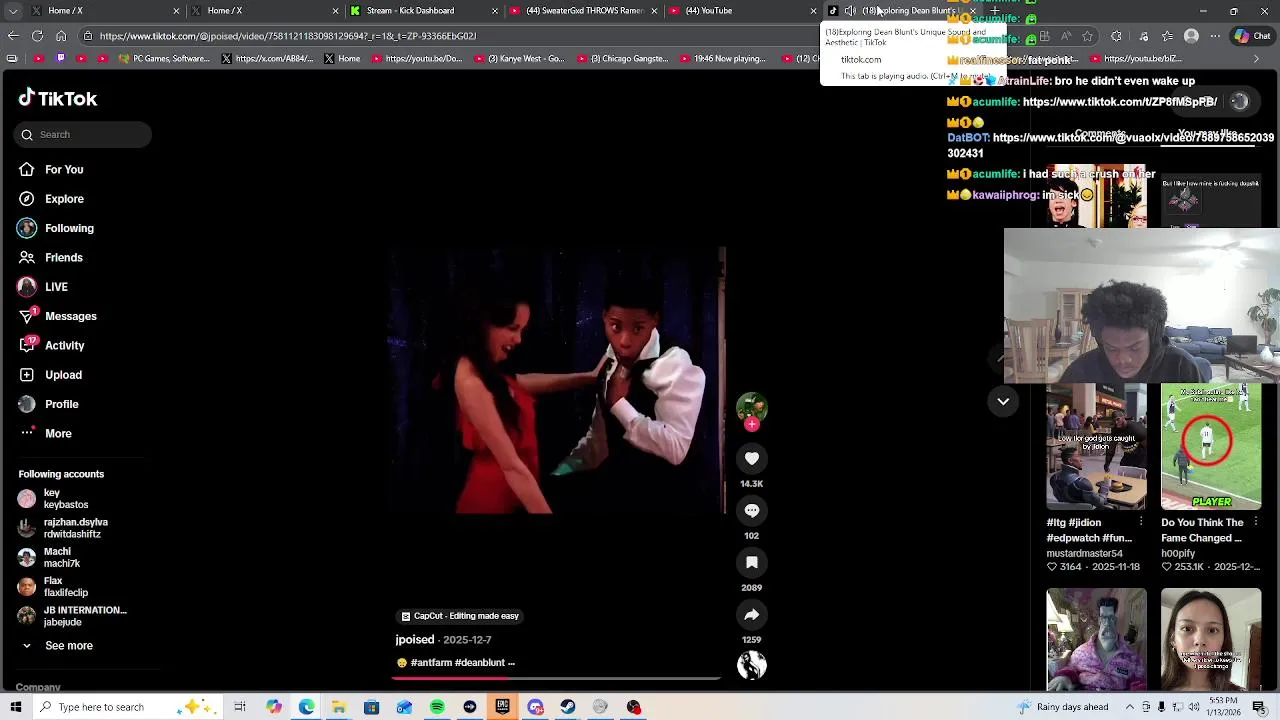
Task: Go to the next video with the down arrow
Action: point(1003,401)
